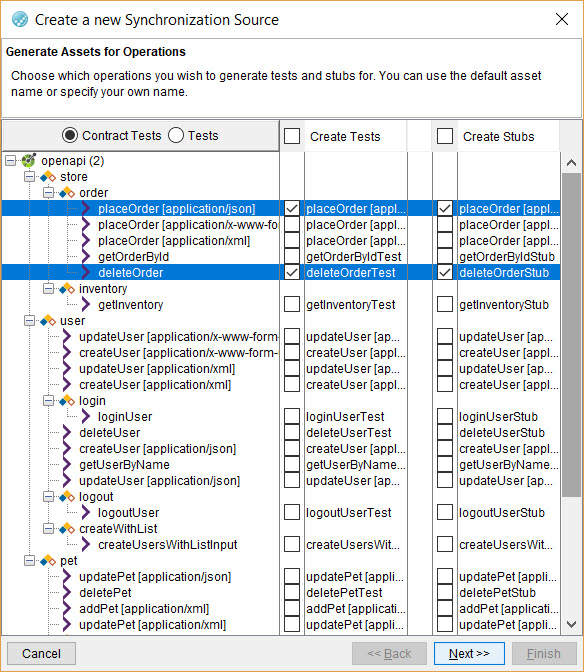Click the logoutUser operation arrow icon
The height and width of the screenshot is (672, 584).
86,513
